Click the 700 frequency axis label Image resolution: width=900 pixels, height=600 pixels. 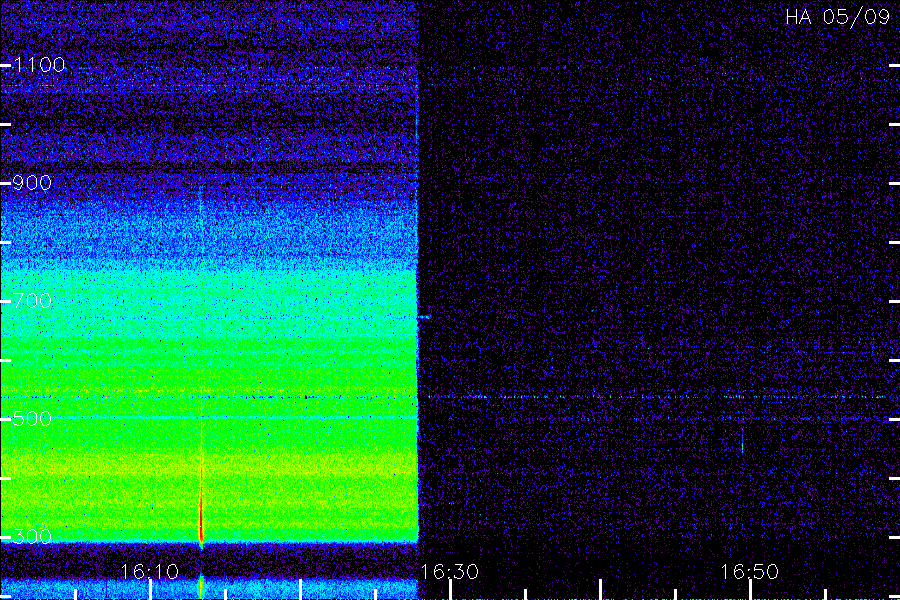click(32, 301)
